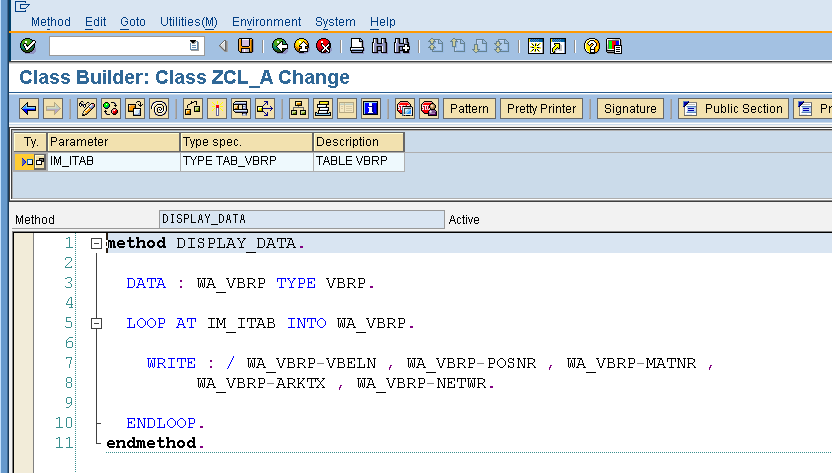Open the Method menu

[50, 22]
